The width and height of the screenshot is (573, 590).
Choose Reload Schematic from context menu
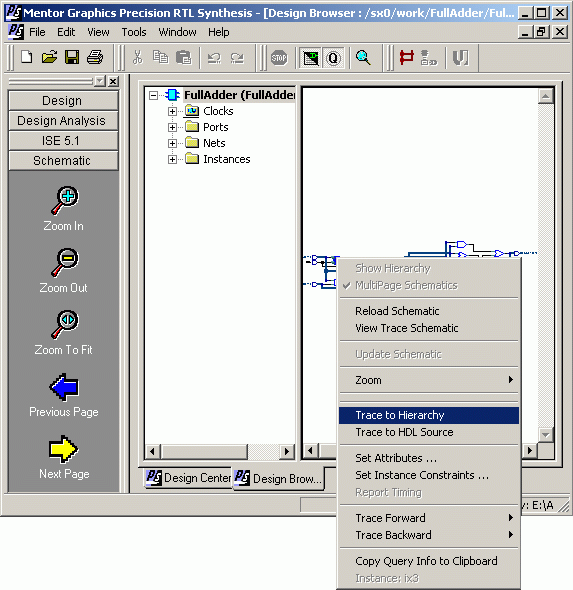429,311
